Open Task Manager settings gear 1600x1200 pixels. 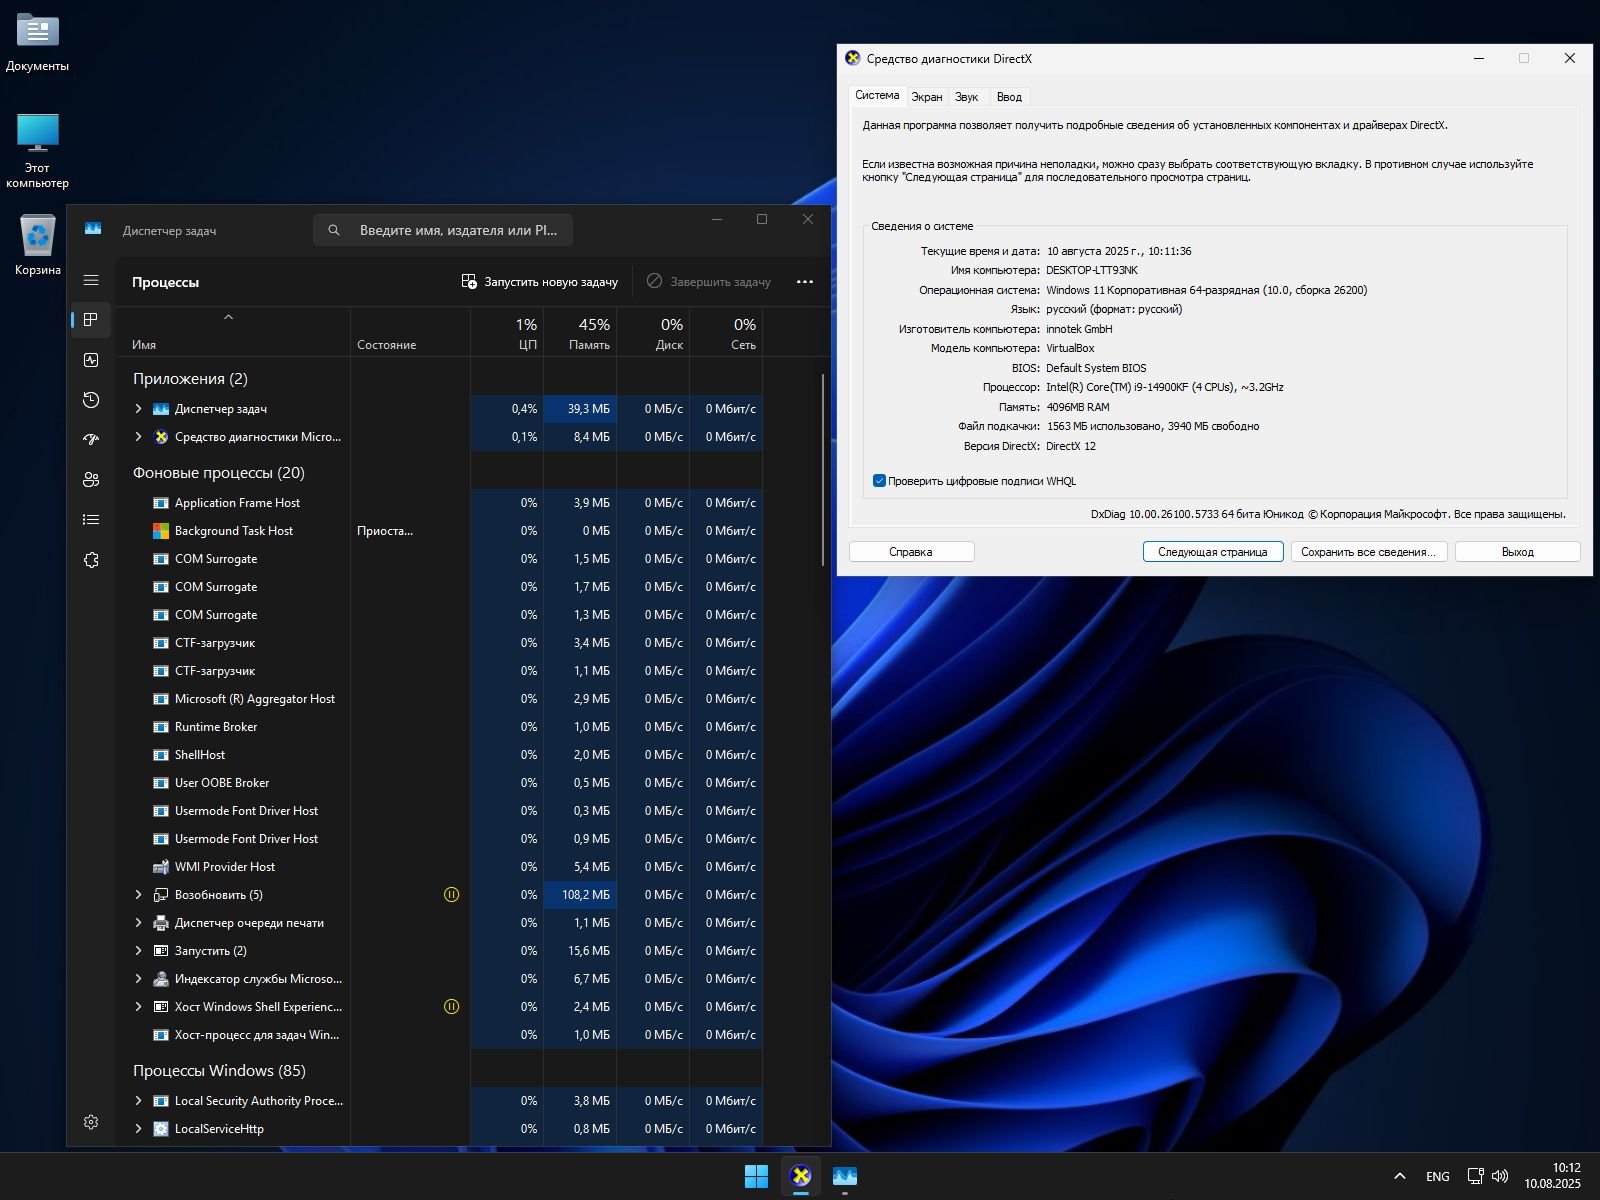pyautogui.click(x=91, y=1122)
